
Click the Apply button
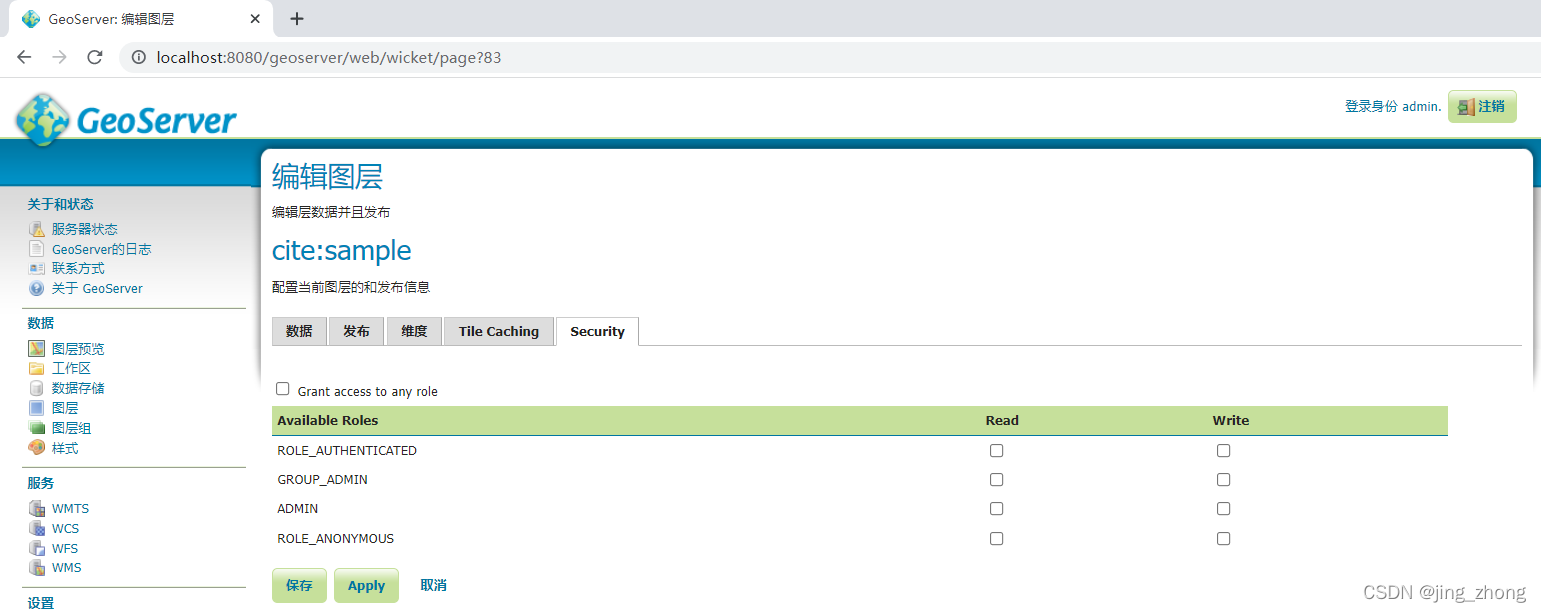coord(366,585)
